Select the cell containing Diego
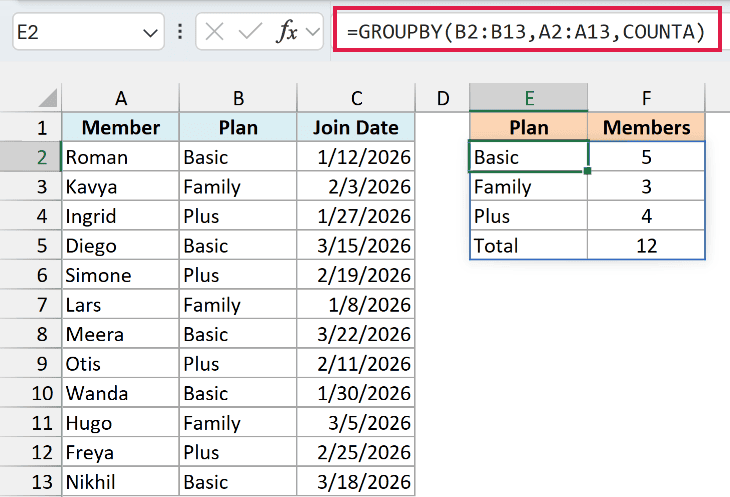This screenshot has height=497, width=730. coord(121,245)
